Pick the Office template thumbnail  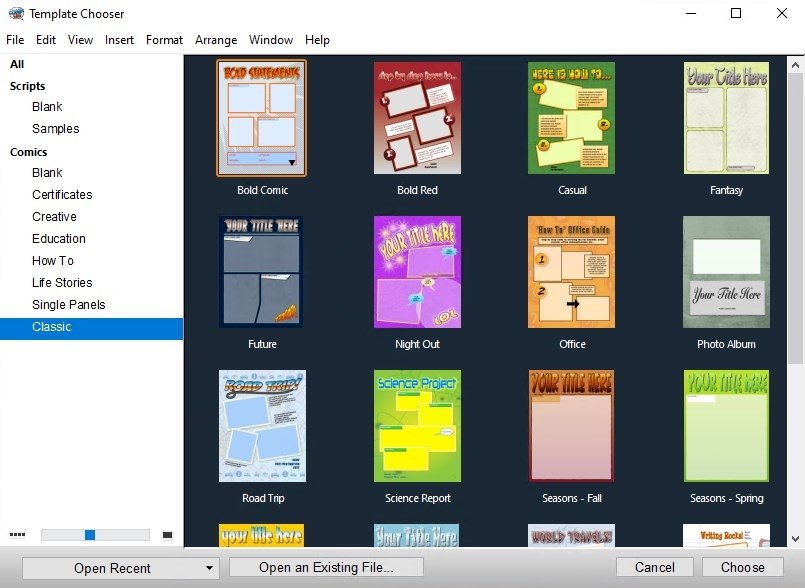click(x=571, y=272)
